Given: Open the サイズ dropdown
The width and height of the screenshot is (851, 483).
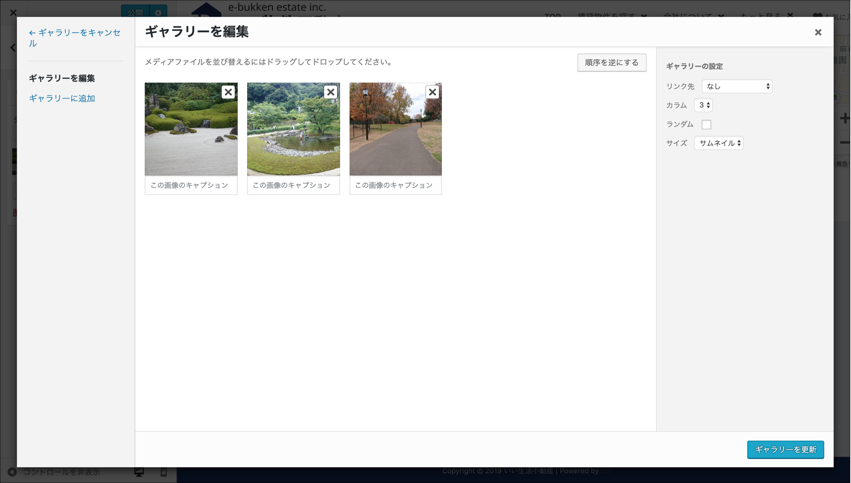Looking at the screenshot, I should [718, 143].
